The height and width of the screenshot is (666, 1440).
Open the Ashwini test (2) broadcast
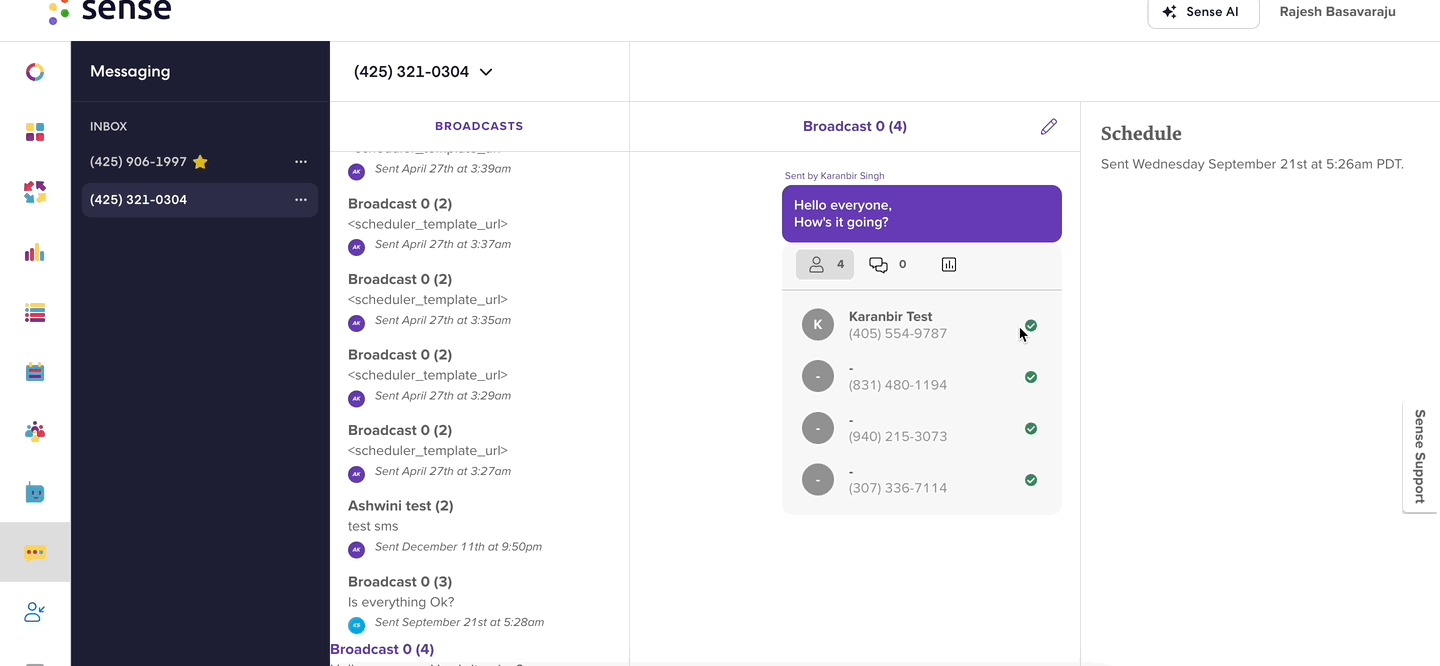pos(479,527)
